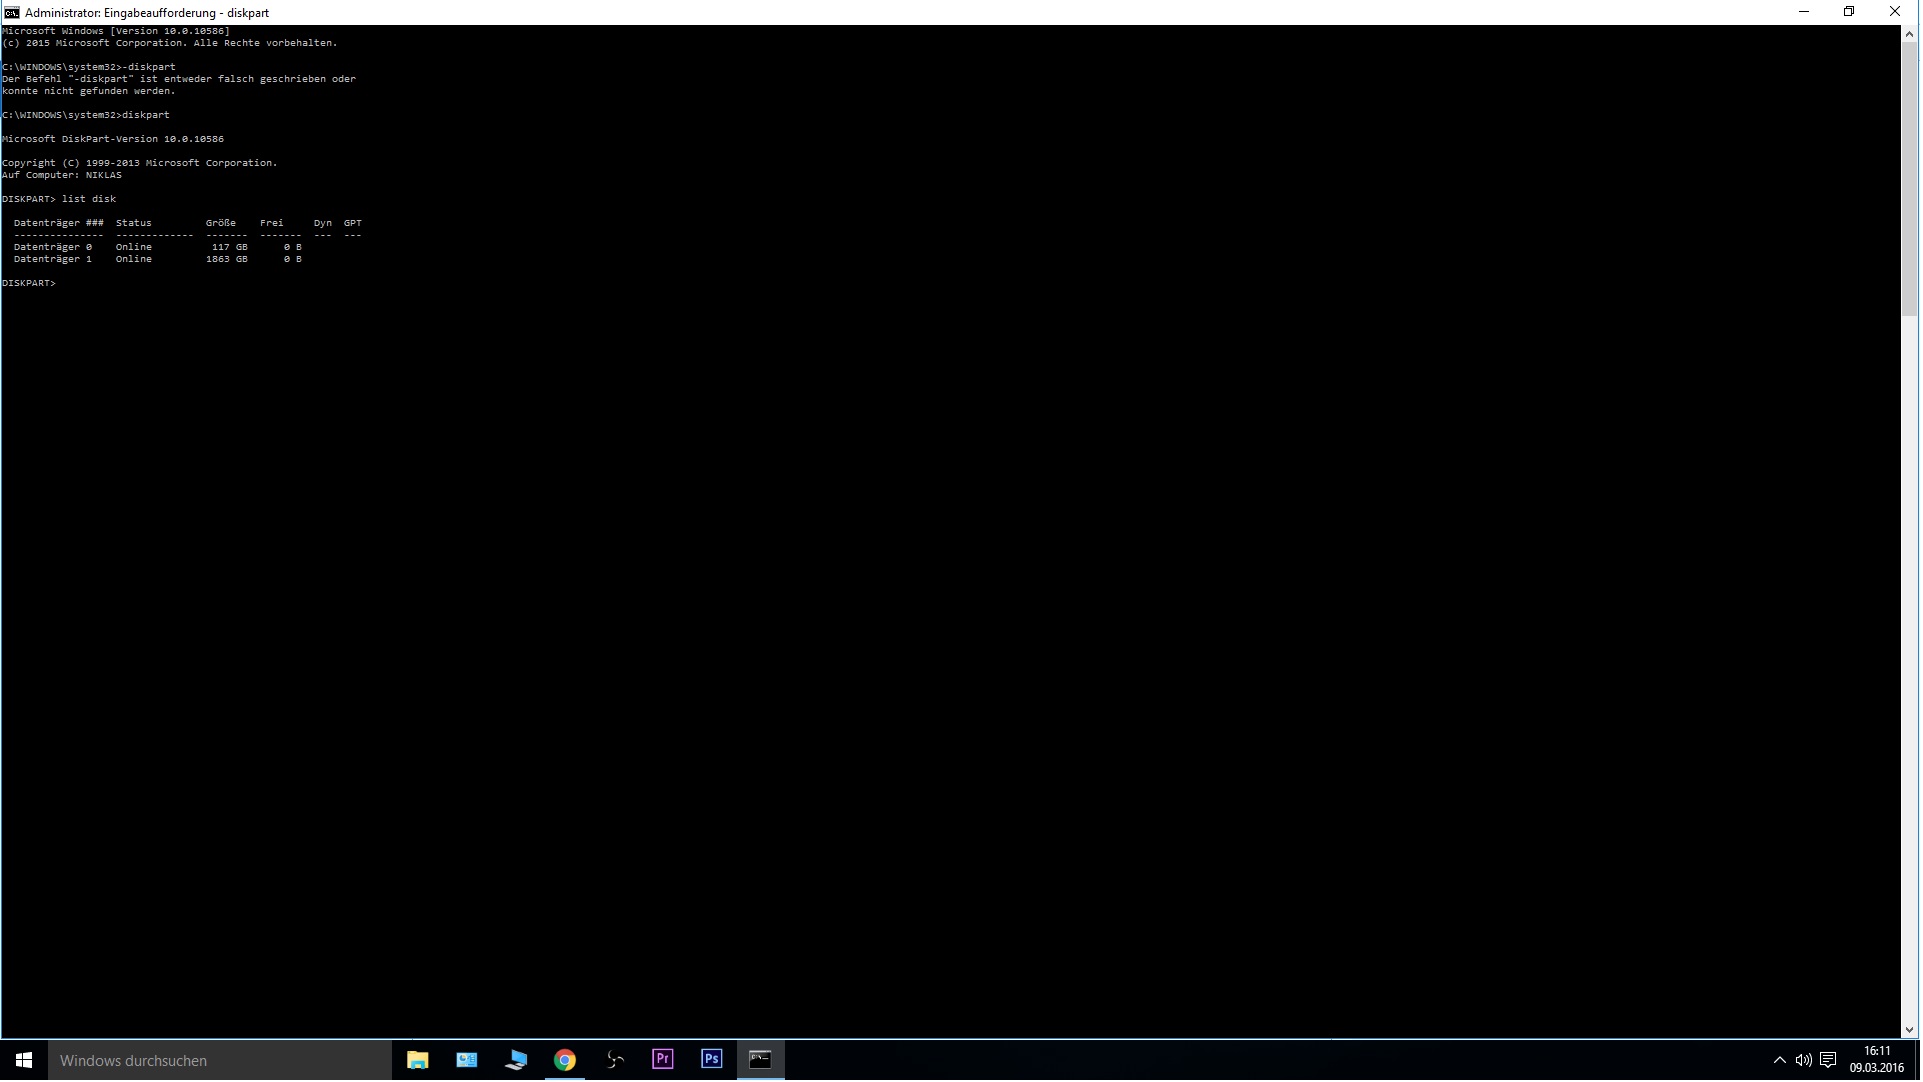1923x1082 pixels.
Task: Launch Google Chrome from the taskbar
Action: [565, 1060]
